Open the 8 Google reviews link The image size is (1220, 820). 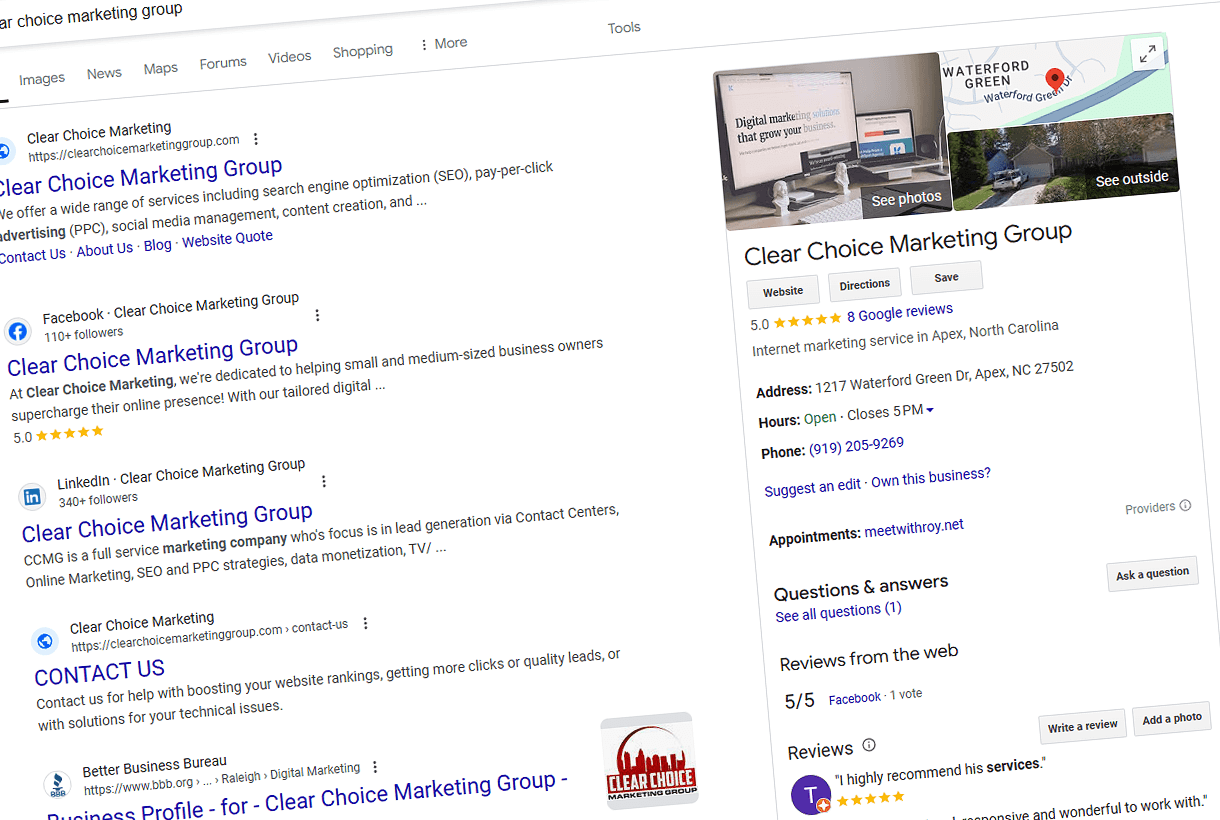[899, 313]
